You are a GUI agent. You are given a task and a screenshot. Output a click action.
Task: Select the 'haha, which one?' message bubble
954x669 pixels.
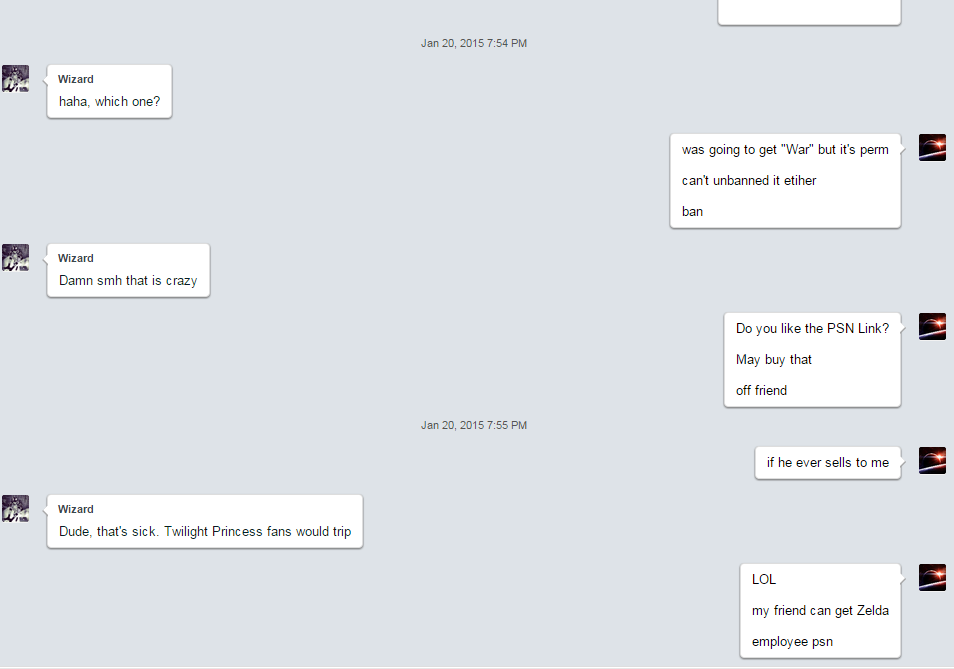(x=110, y=91)
